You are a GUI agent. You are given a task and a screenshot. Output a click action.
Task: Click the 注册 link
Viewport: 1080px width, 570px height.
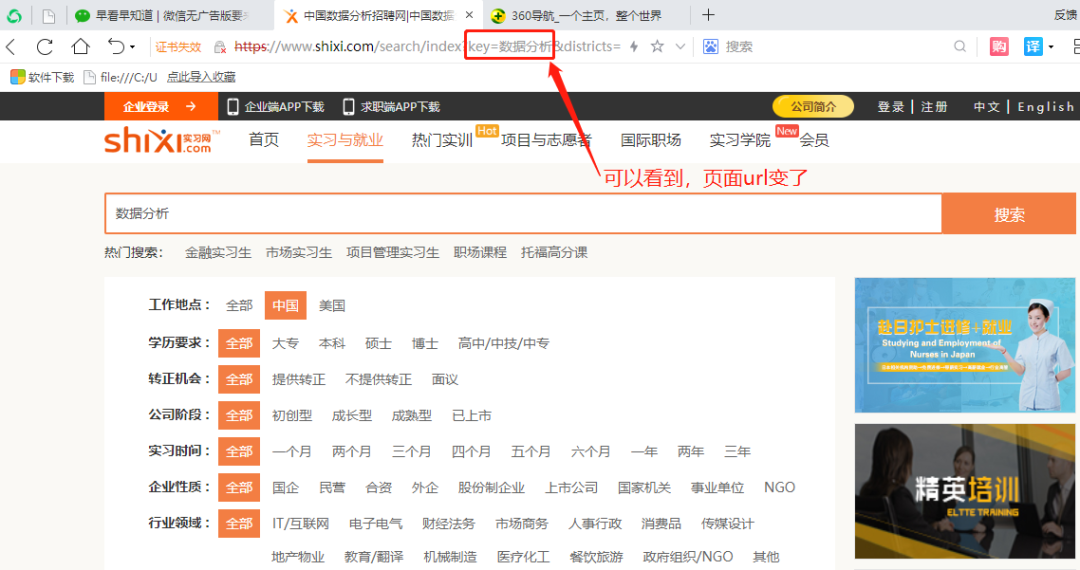click(x=934, y=107)
